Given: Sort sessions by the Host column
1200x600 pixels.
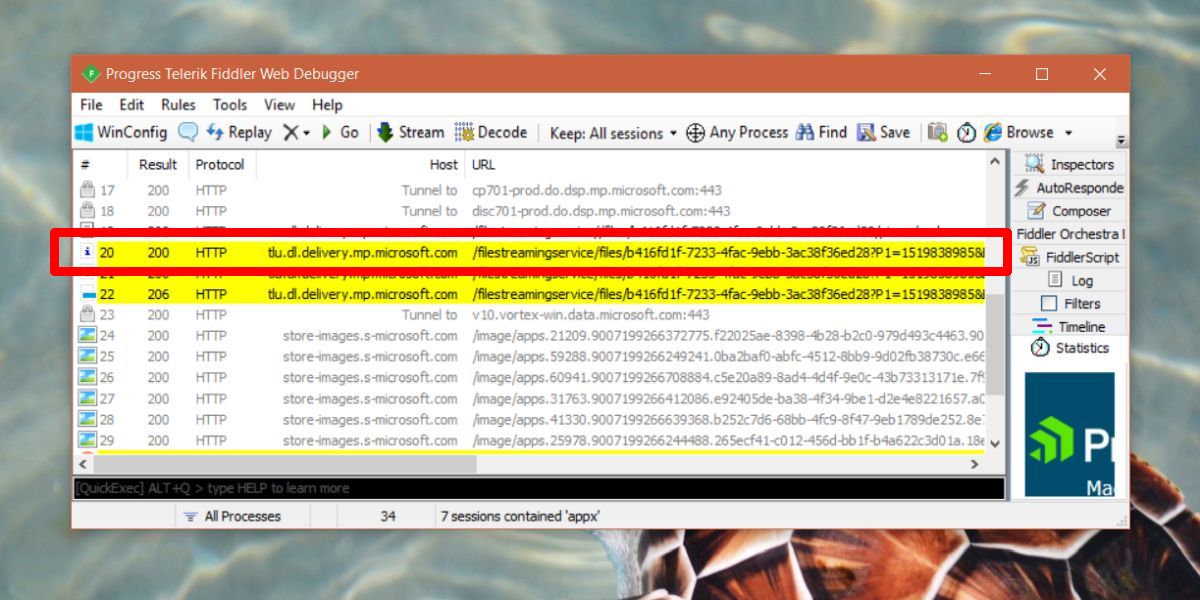Looking at the screenshot, I should click(360, 164).
